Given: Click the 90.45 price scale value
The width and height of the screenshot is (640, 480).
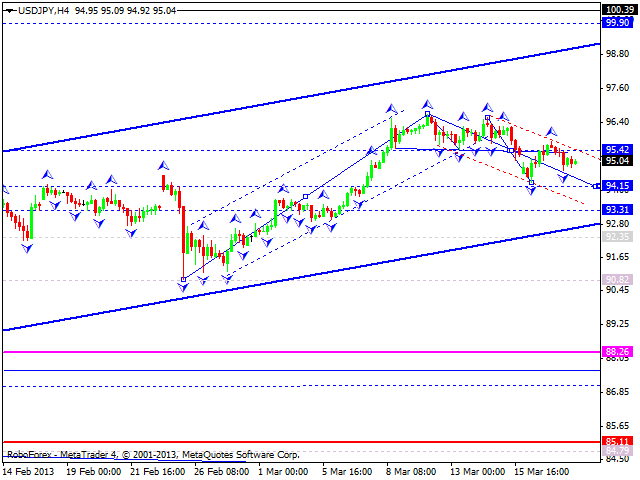Looking at the screenshot, I should click(x=617, y=290).
